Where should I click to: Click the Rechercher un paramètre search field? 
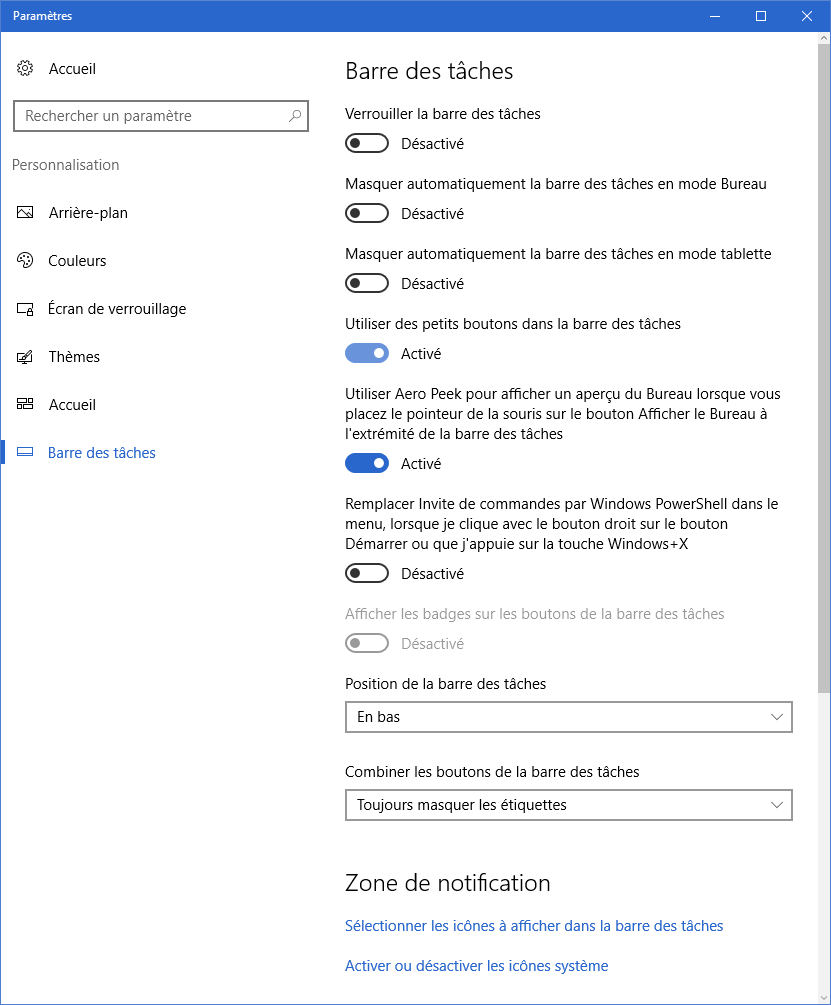(150, 116)
